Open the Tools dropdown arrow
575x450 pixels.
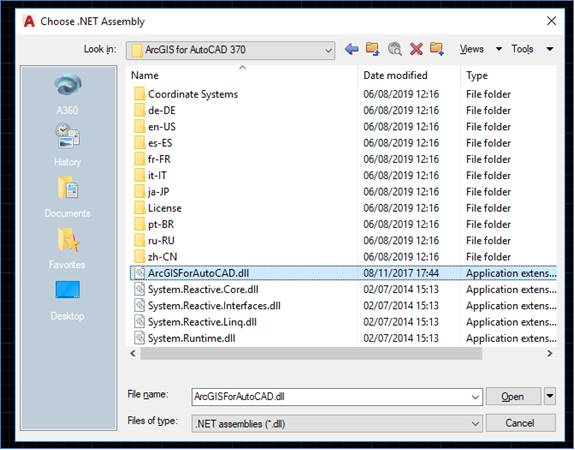[x=550, y=49]
